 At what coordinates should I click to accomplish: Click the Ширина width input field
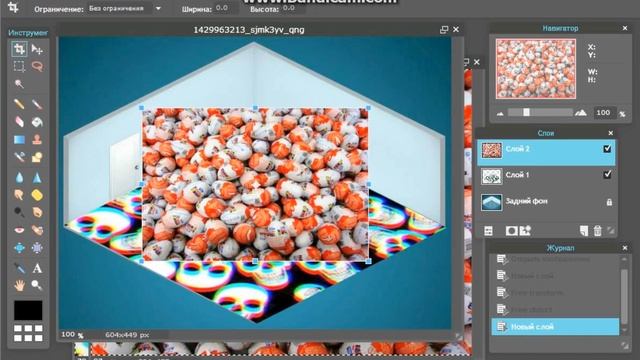tap(226, 8)
